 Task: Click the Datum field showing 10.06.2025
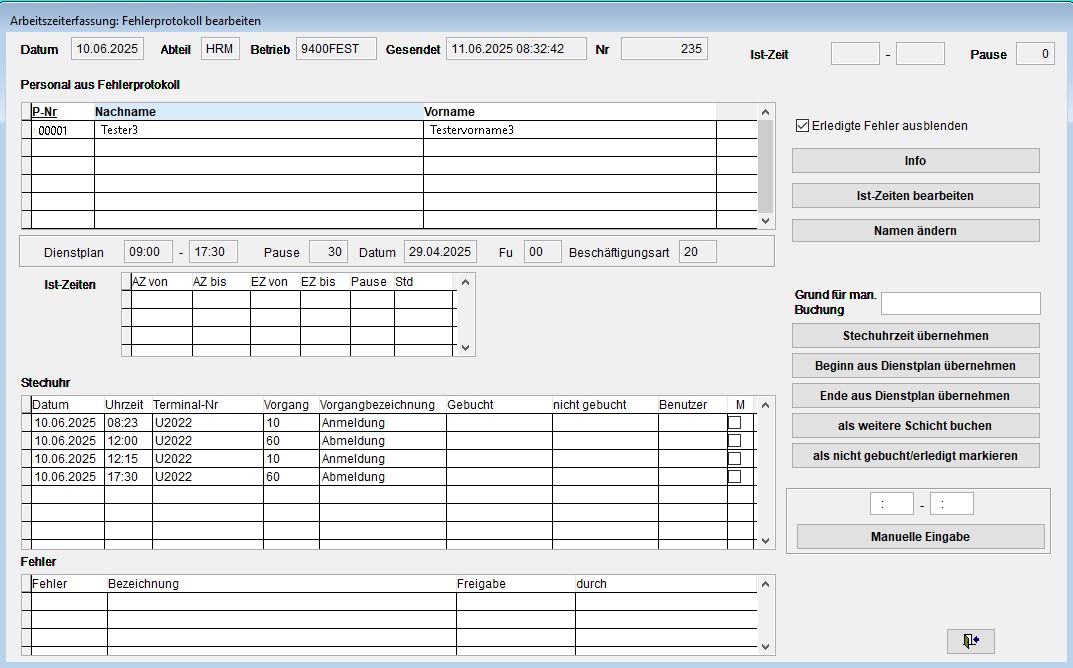(107, 49)
